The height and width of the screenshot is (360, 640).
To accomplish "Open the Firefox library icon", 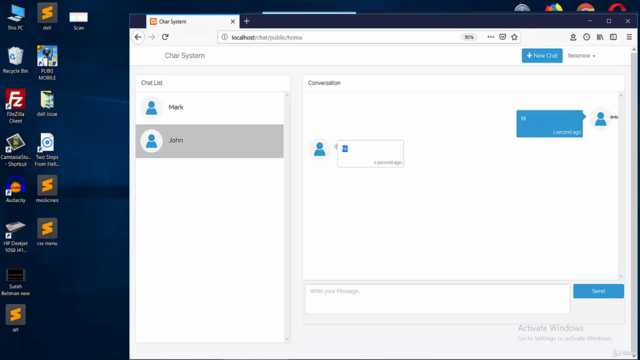I will point(600,37).
